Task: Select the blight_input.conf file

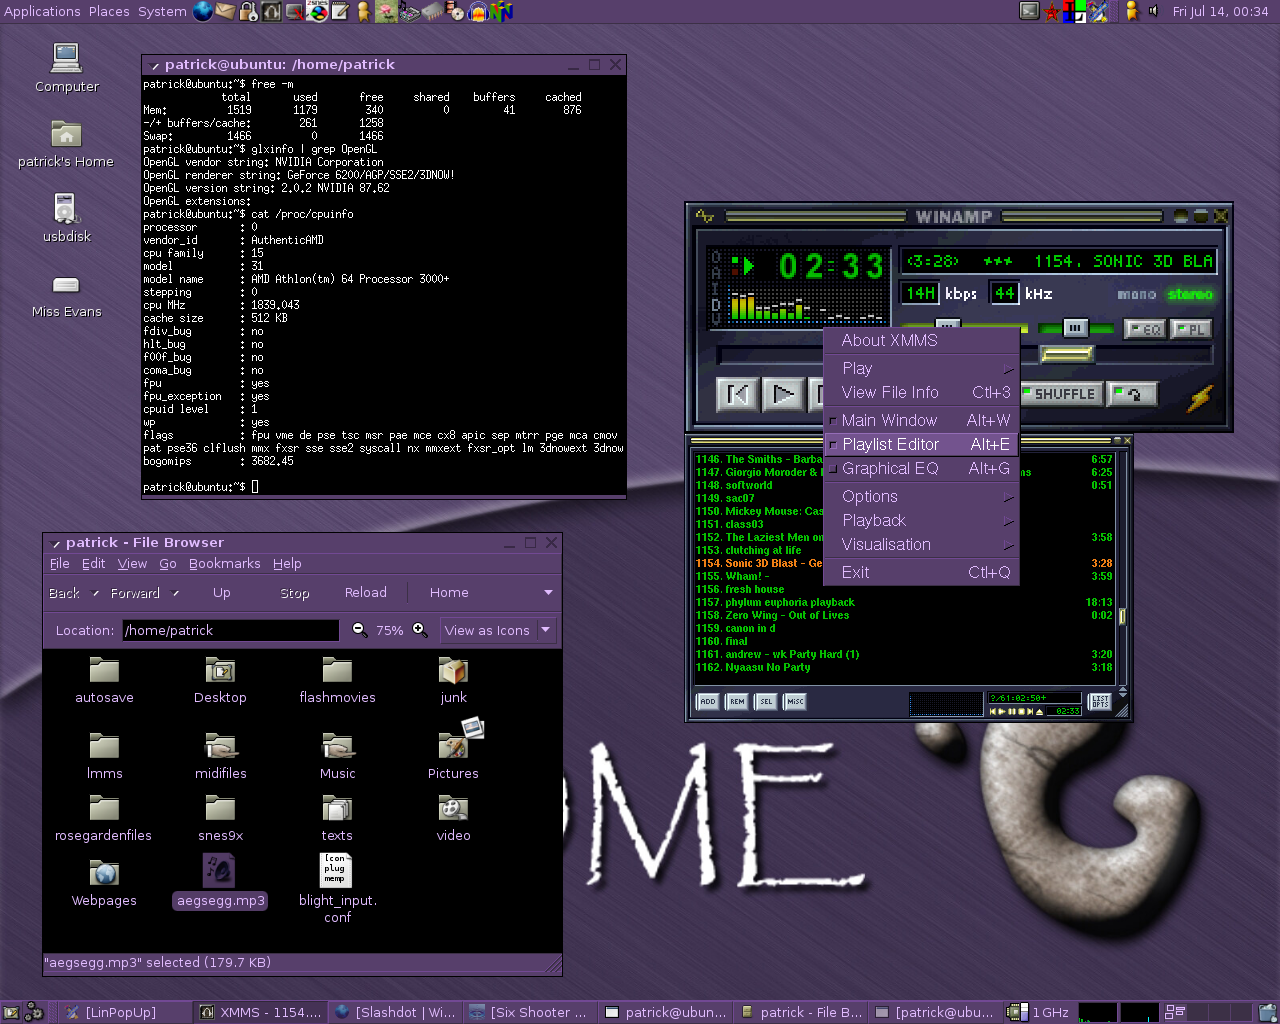Action: tap(337, 887)
